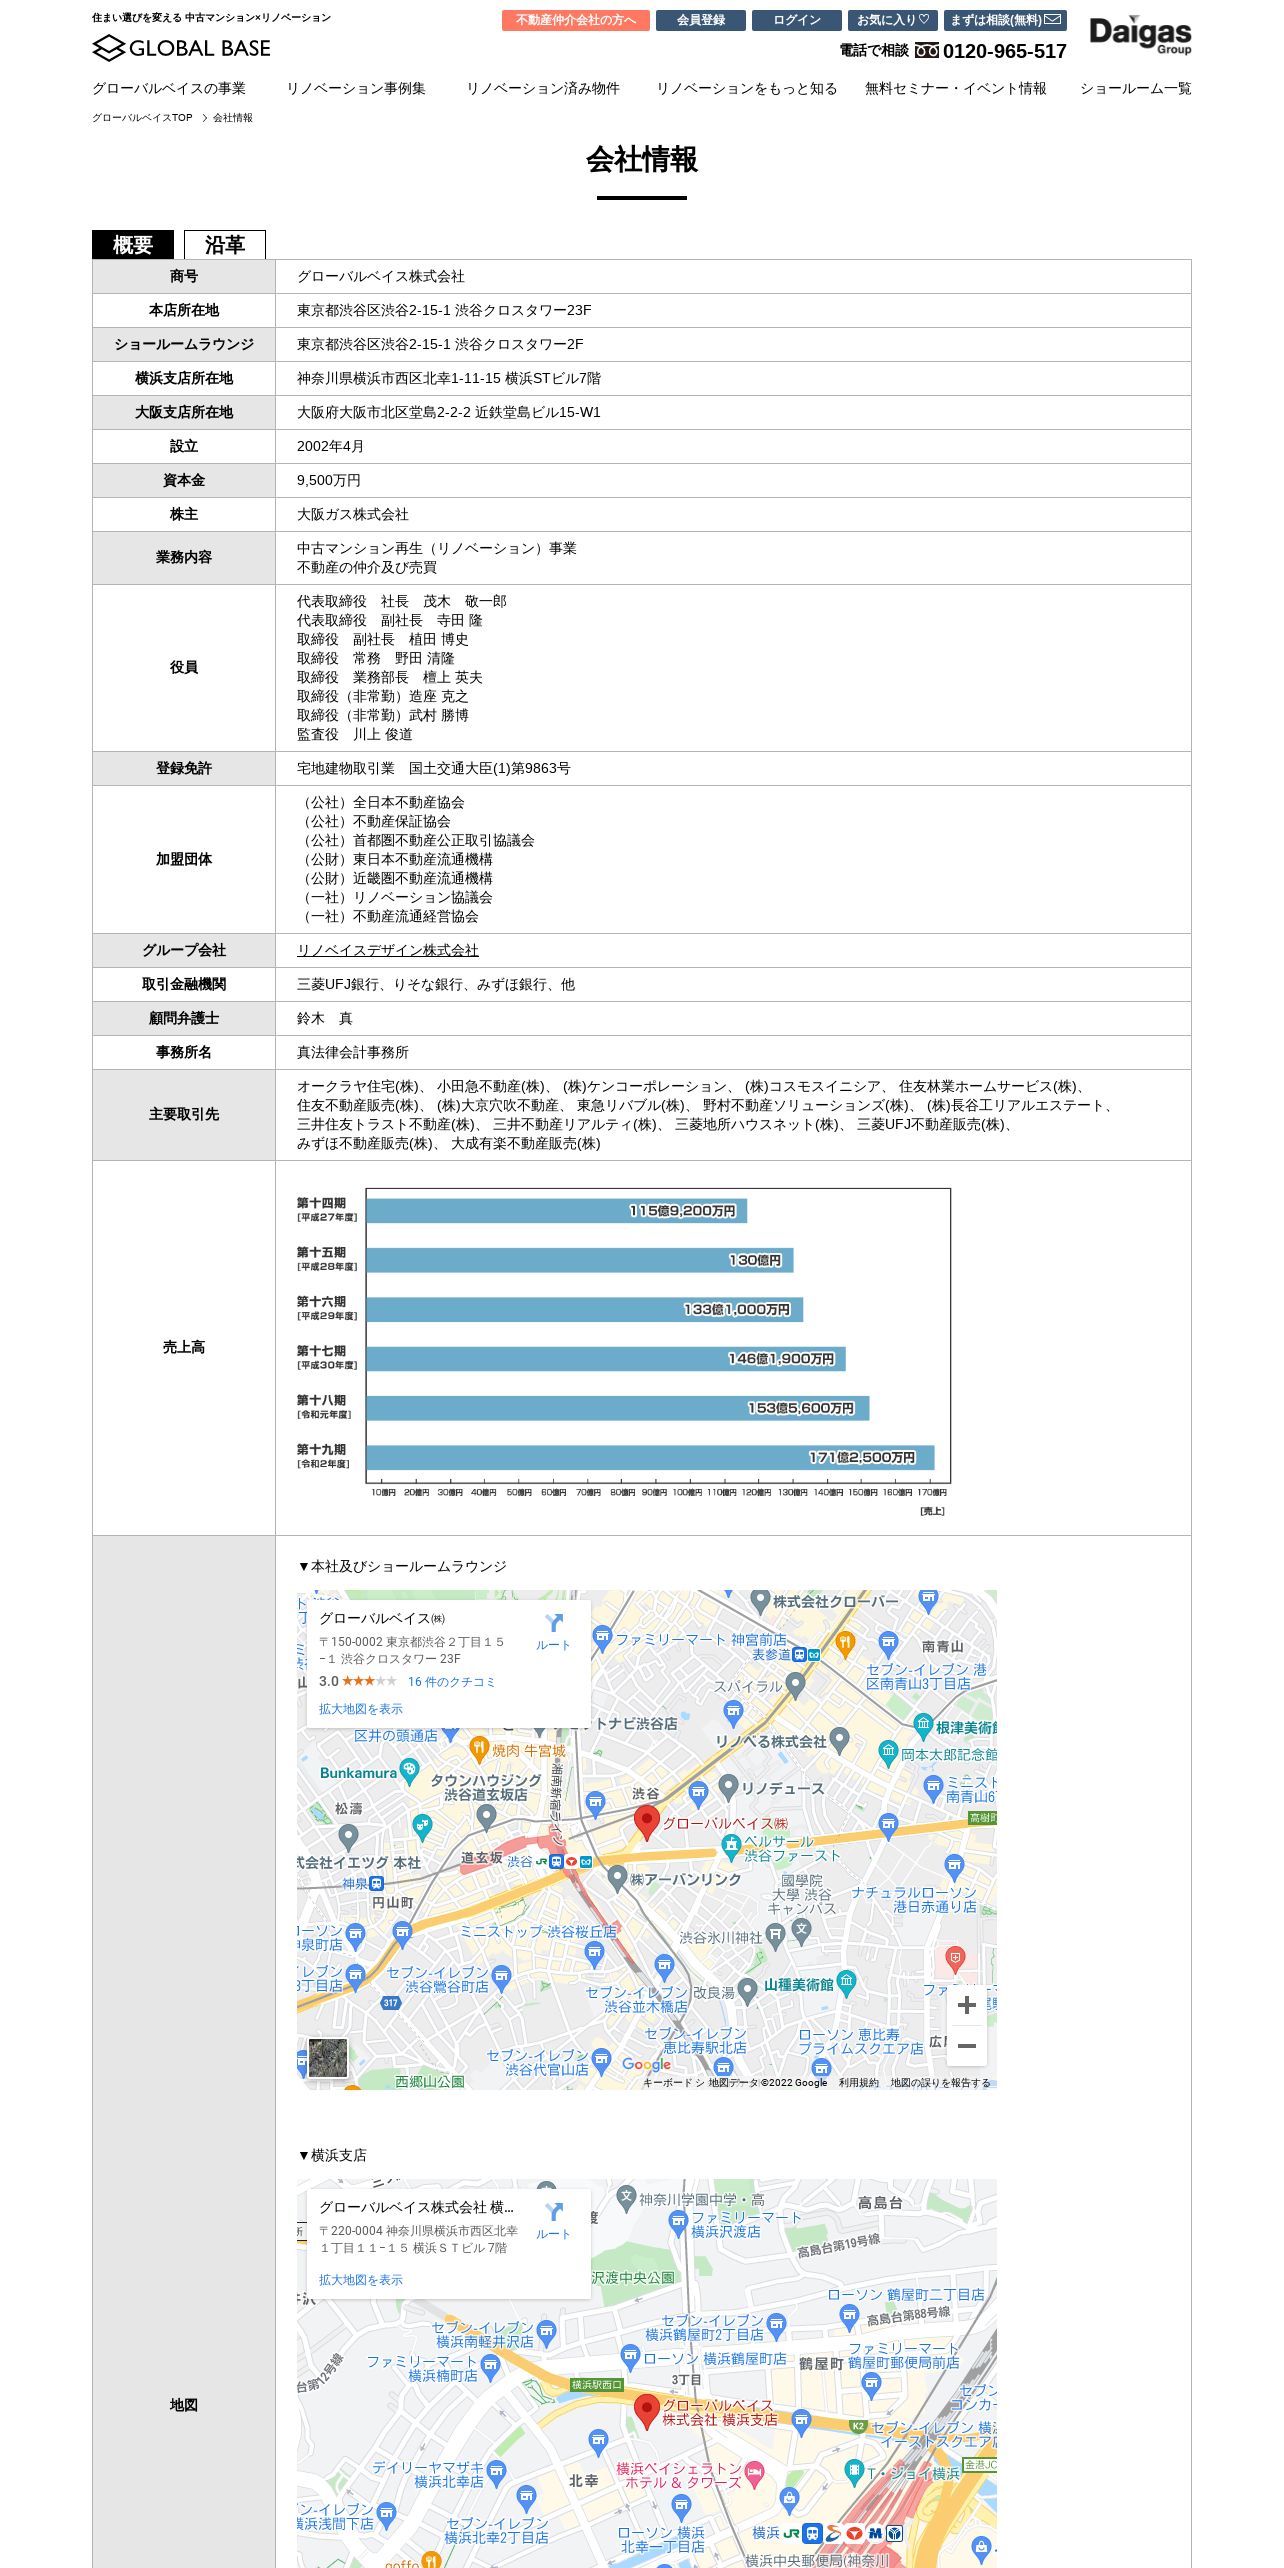Click the 第十四期 sales bar
This screenshot has width=1284, height=2568.
[557, 1210]
